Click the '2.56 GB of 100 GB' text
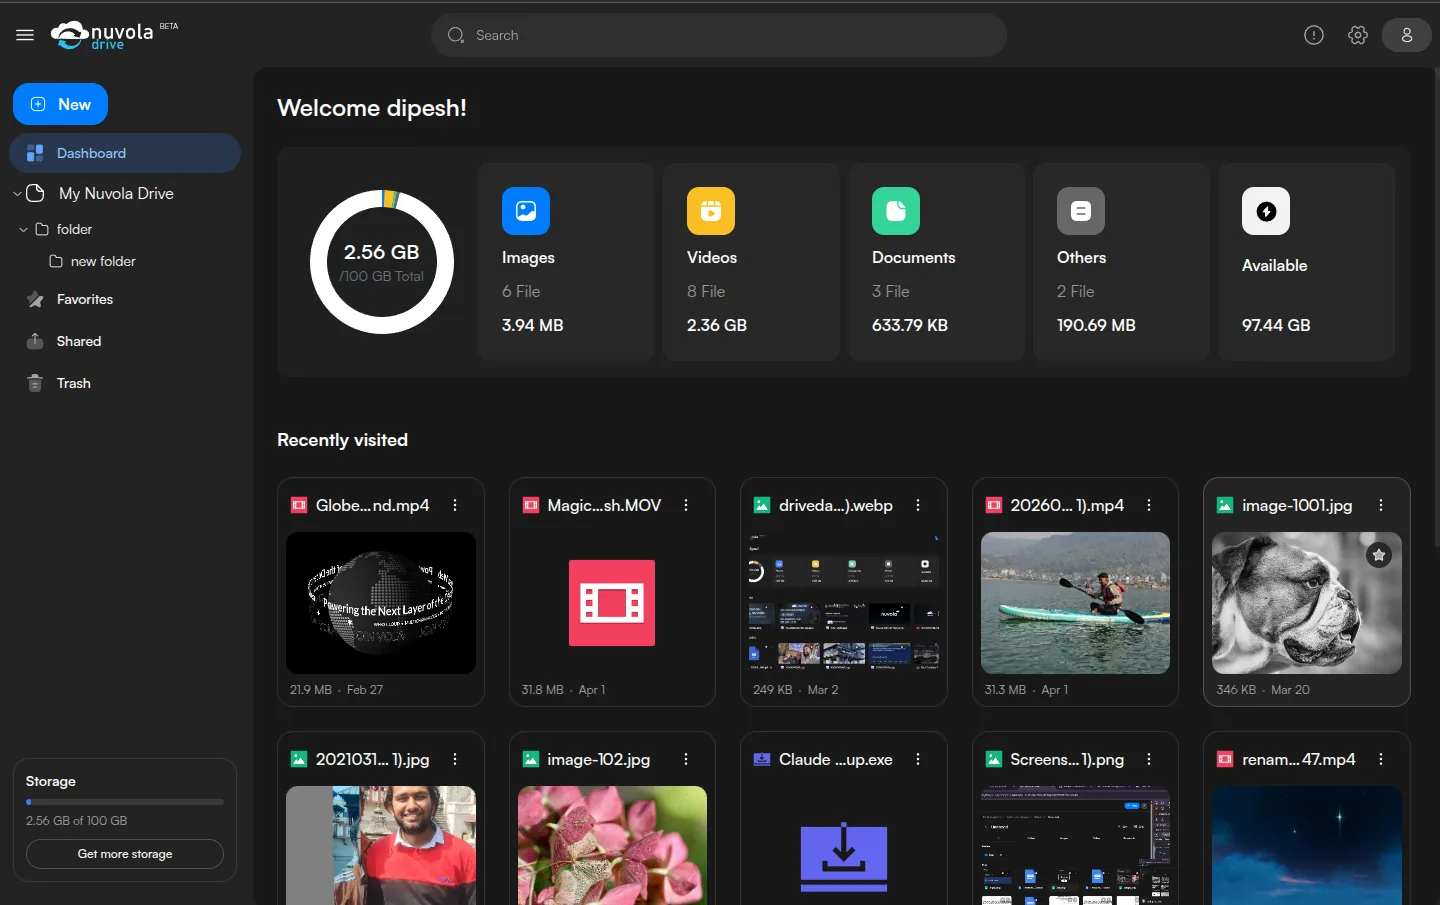Image resolution: width=1440 pixels, height=905 pixels. click(x=76, y=821)
